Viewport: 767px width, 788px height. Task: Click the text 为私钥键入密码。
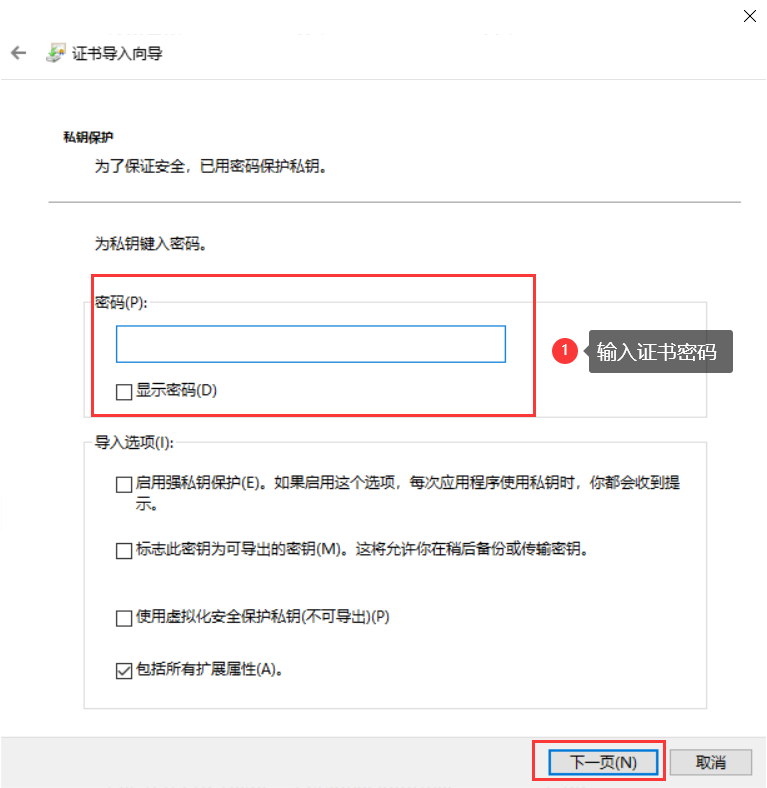pos(150,244)
